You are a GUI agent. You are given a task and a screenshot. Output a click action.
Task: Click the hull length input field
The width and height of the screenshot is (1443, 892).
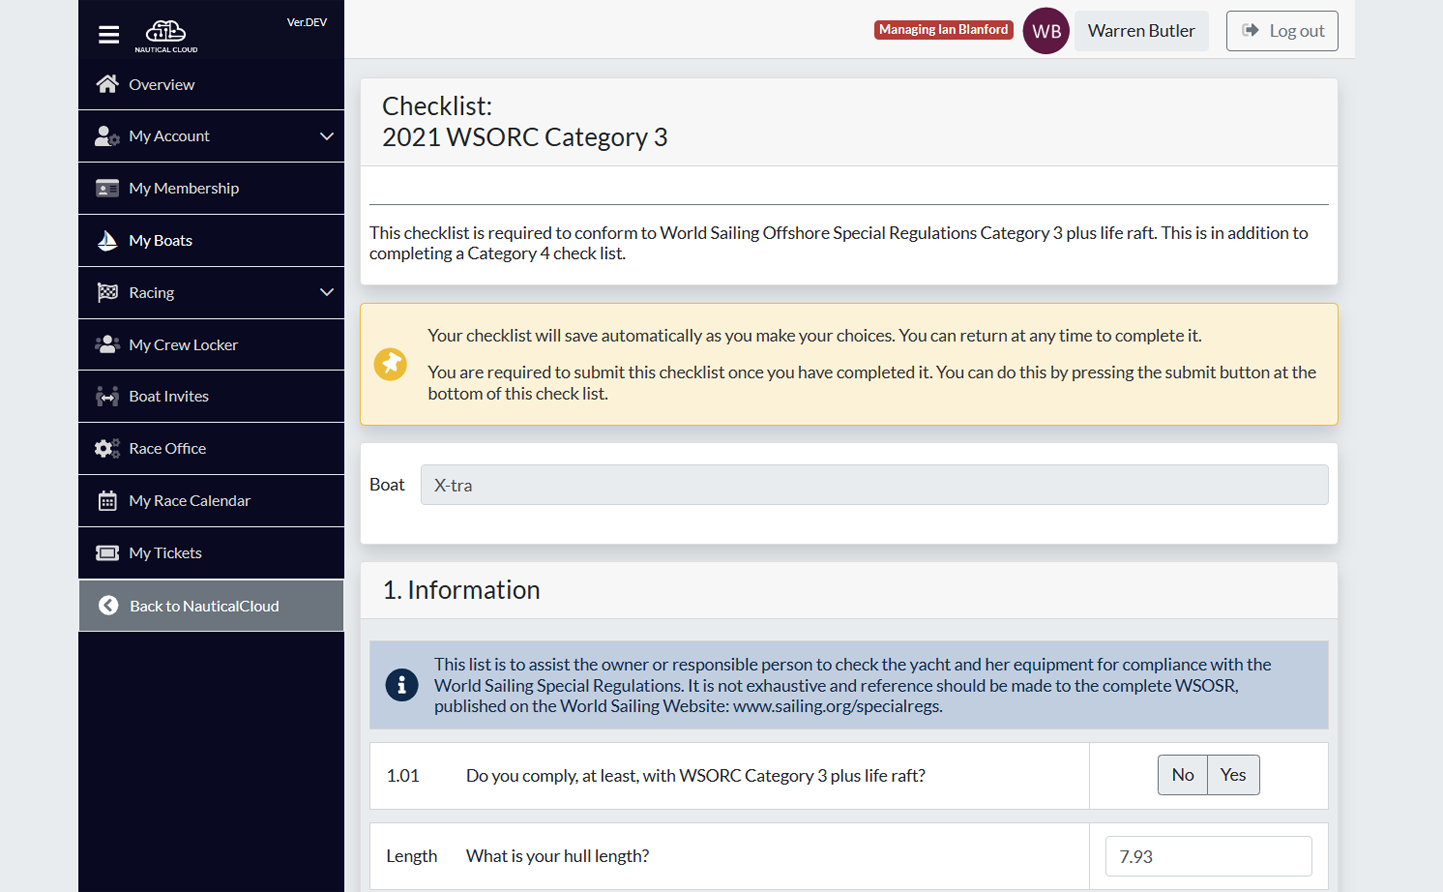click(1208, 856)
